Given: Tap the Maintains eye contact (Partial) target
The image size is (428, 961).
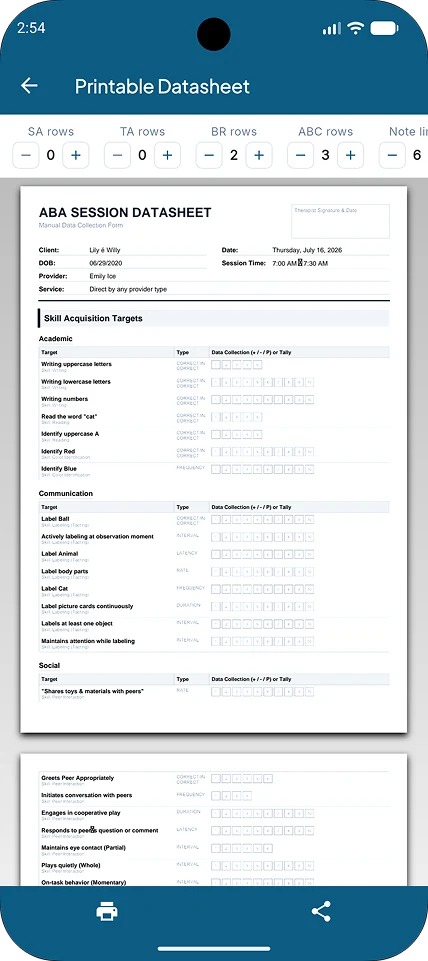Looking at the screenshot, I should point(83,848).
